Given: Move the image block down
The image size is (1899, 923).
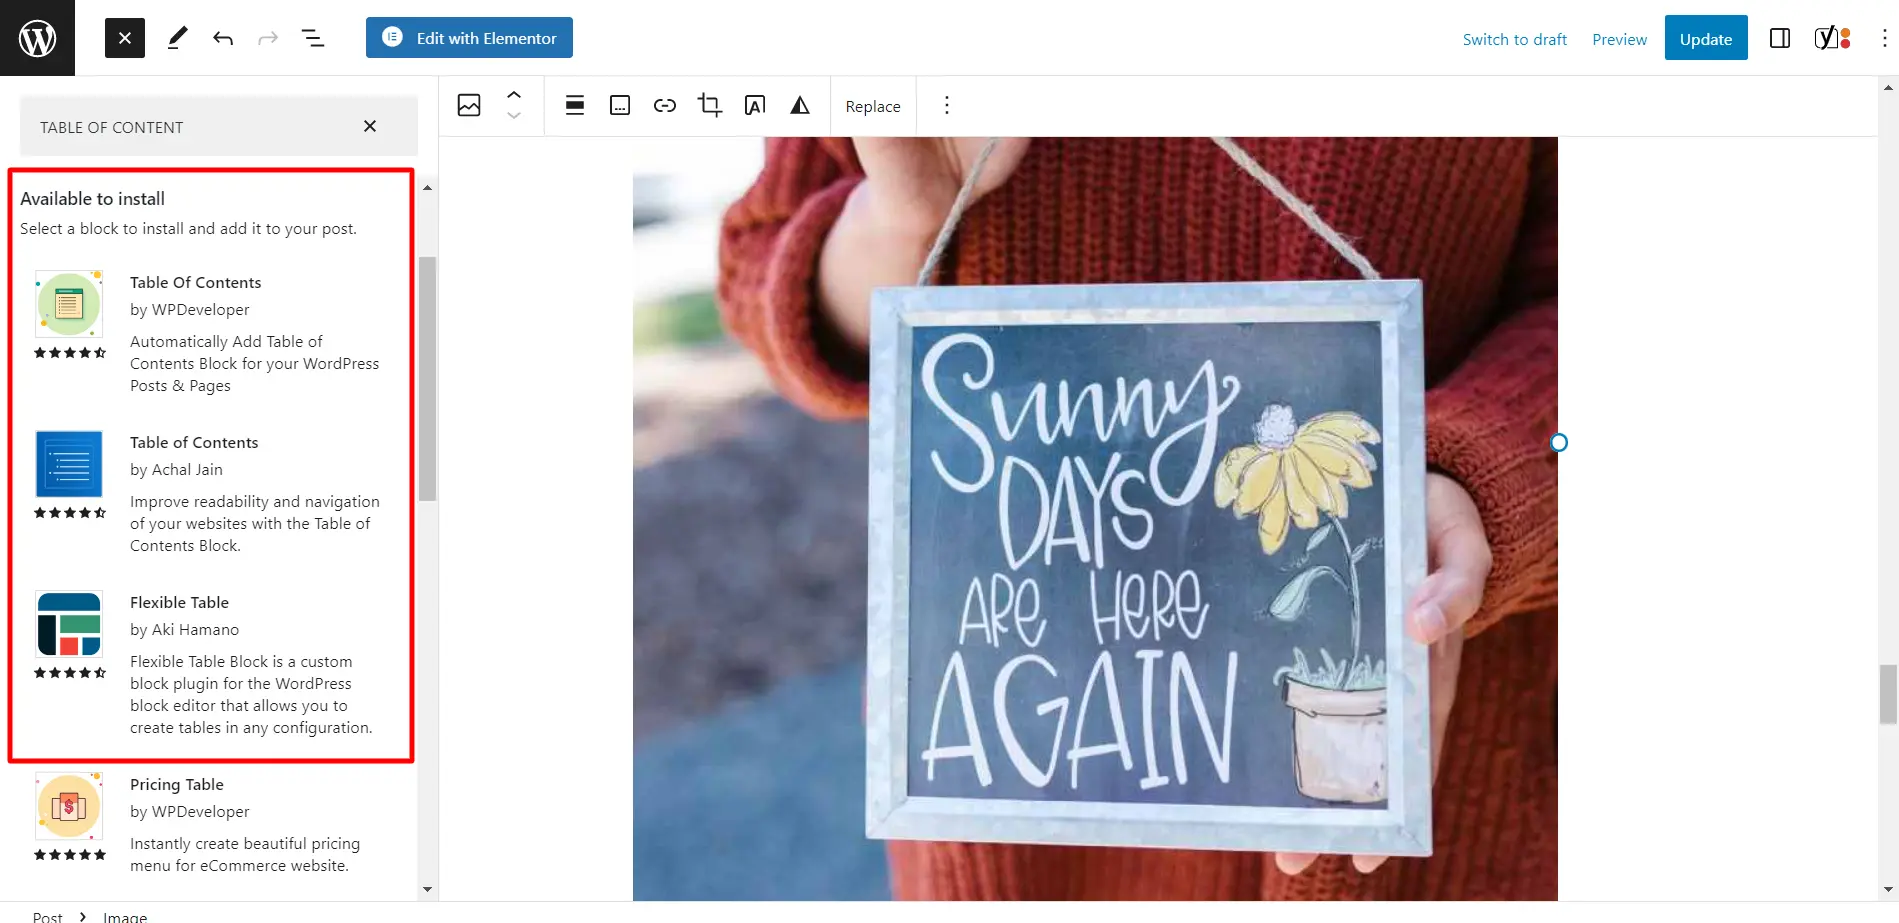Looking at the screenshot, I should click(x=514, y=116).
